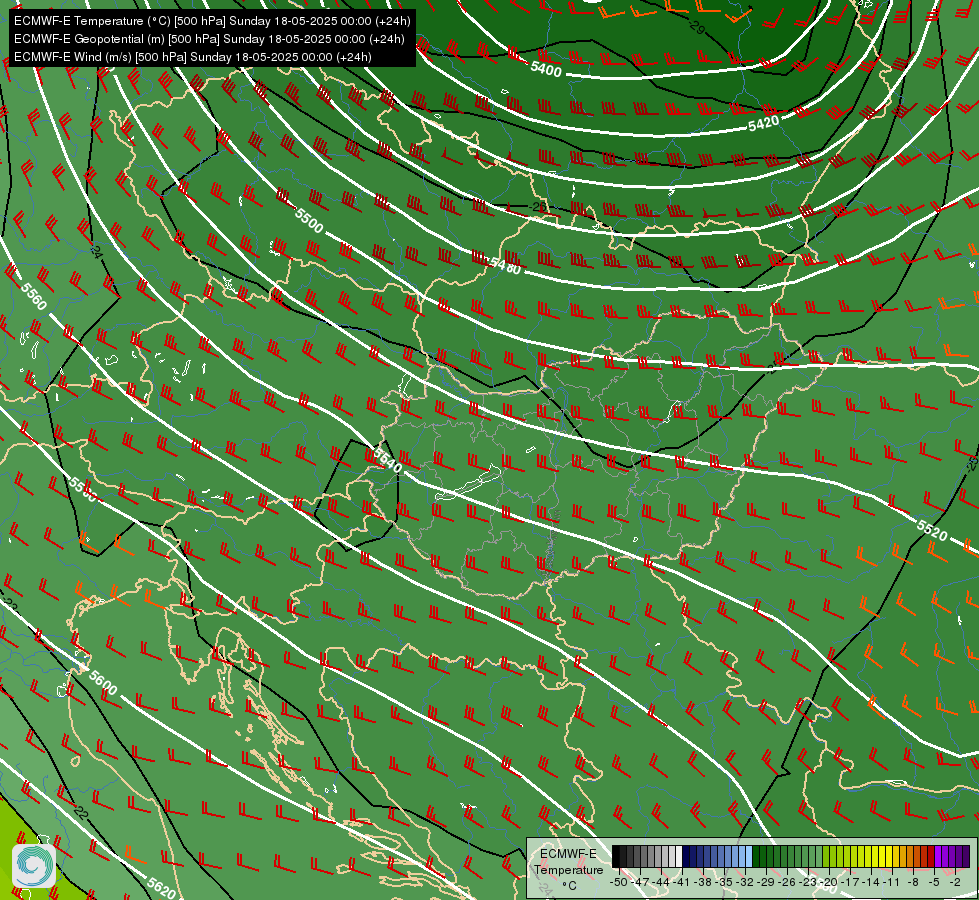Click the -2 tick label in the legend
Screen dimensions: 979x900
[955, 882]
